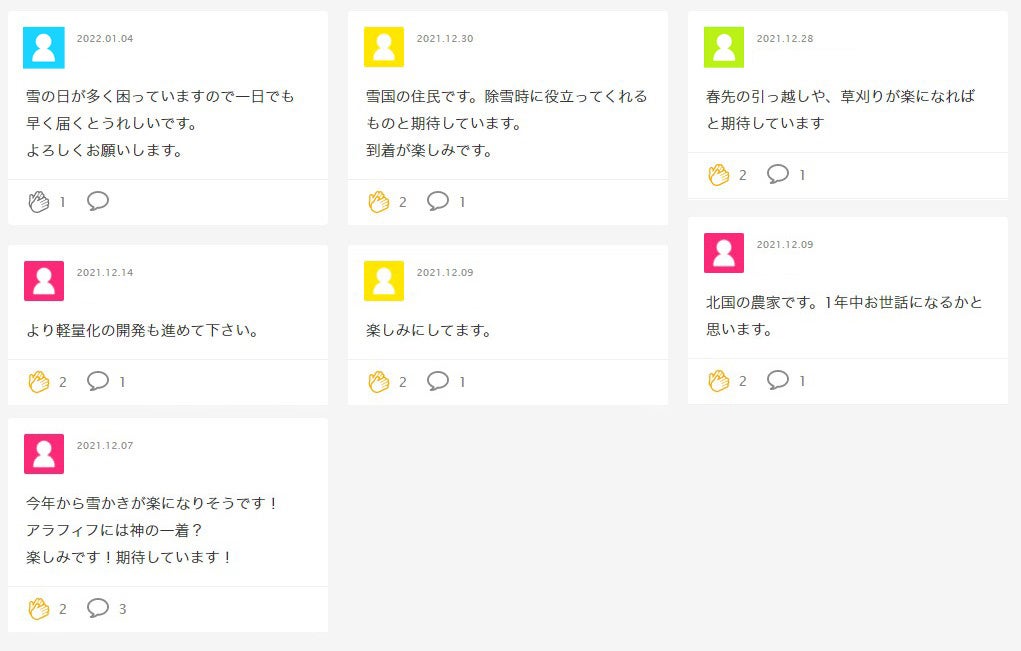1021x651 pixels.
Task: Click the comment text about snow shoveling this year
Action: coord(152,504)
